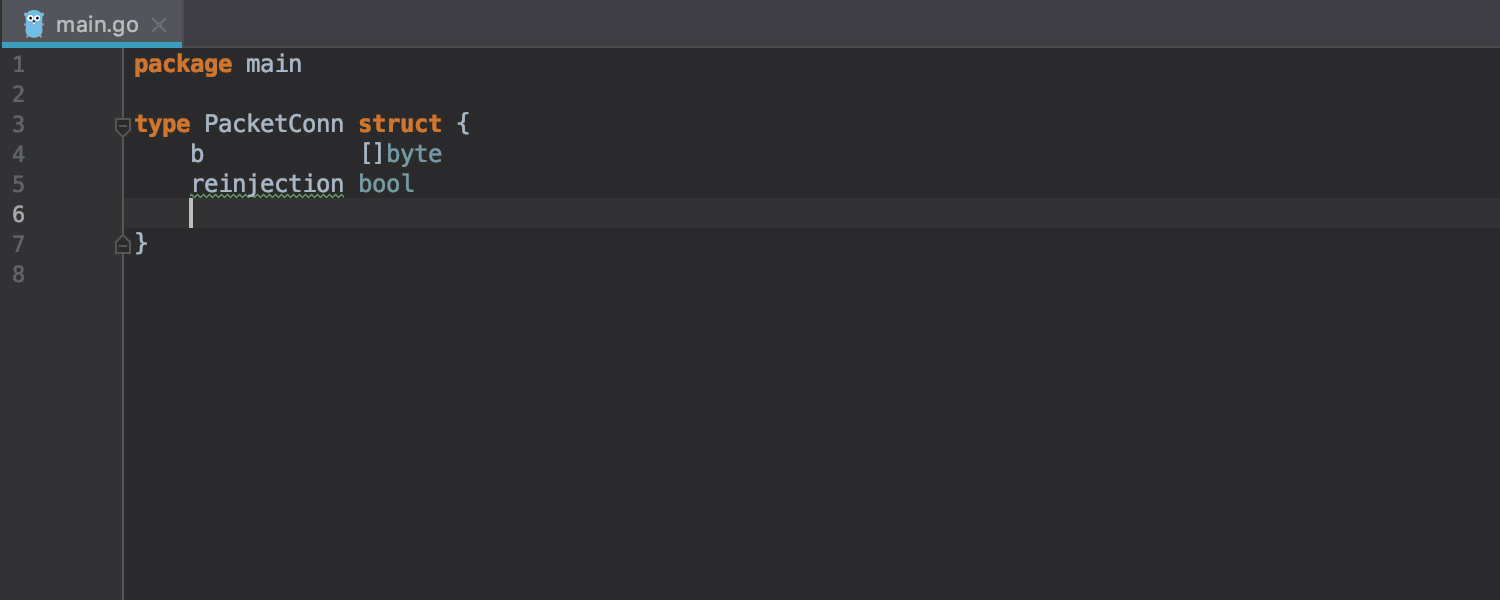
Task: Close the main.go tab
Action: [159, 25]
